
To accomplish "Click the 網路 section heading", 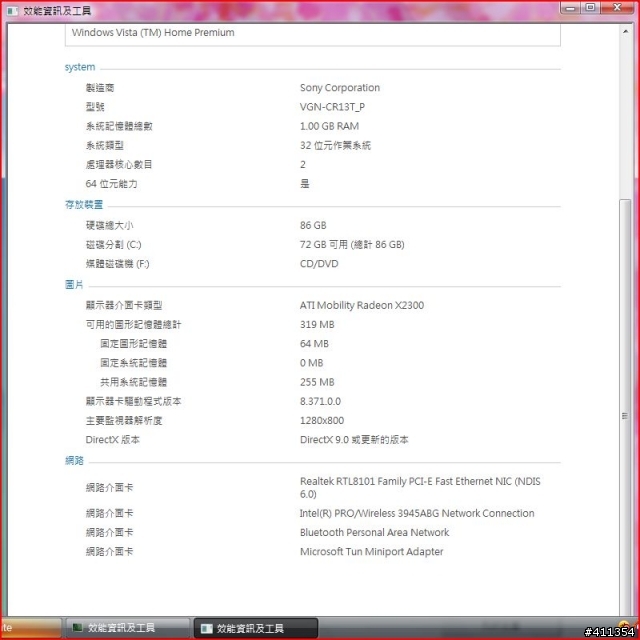I will click(74, 461).
